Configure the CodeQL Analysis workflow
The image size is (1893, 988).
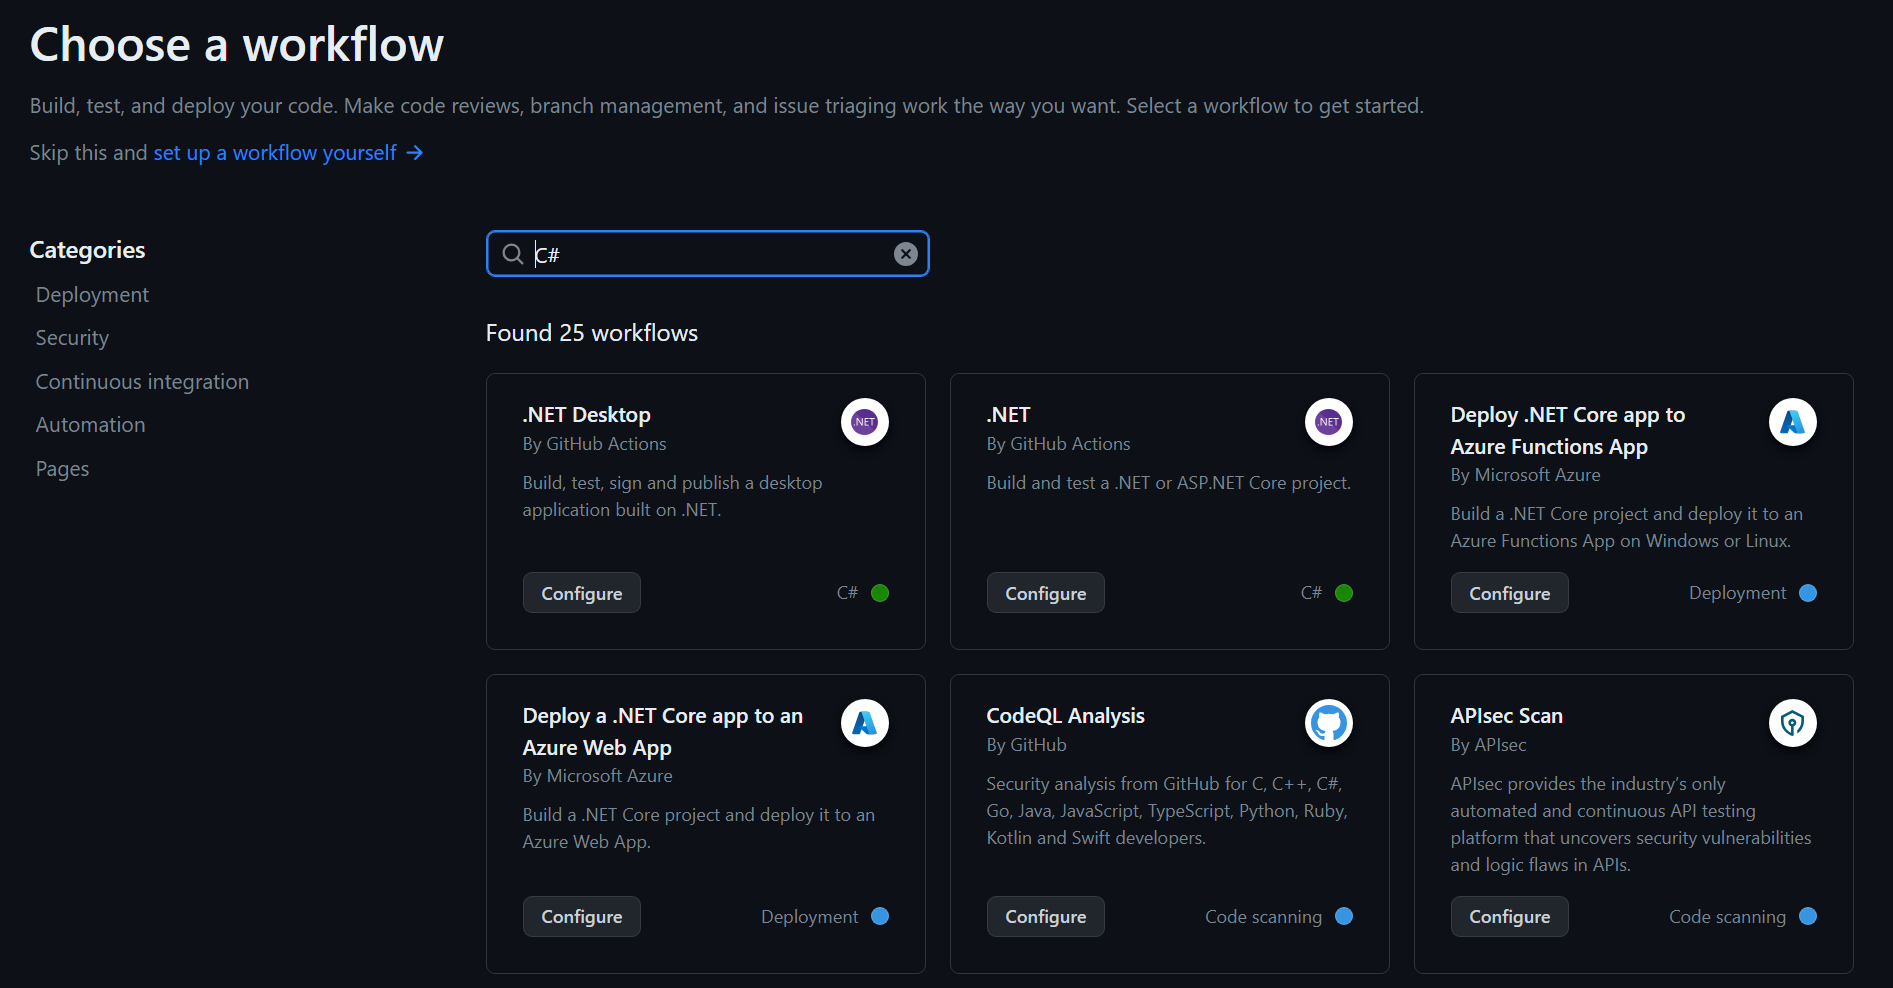[x=1046, y=916]
